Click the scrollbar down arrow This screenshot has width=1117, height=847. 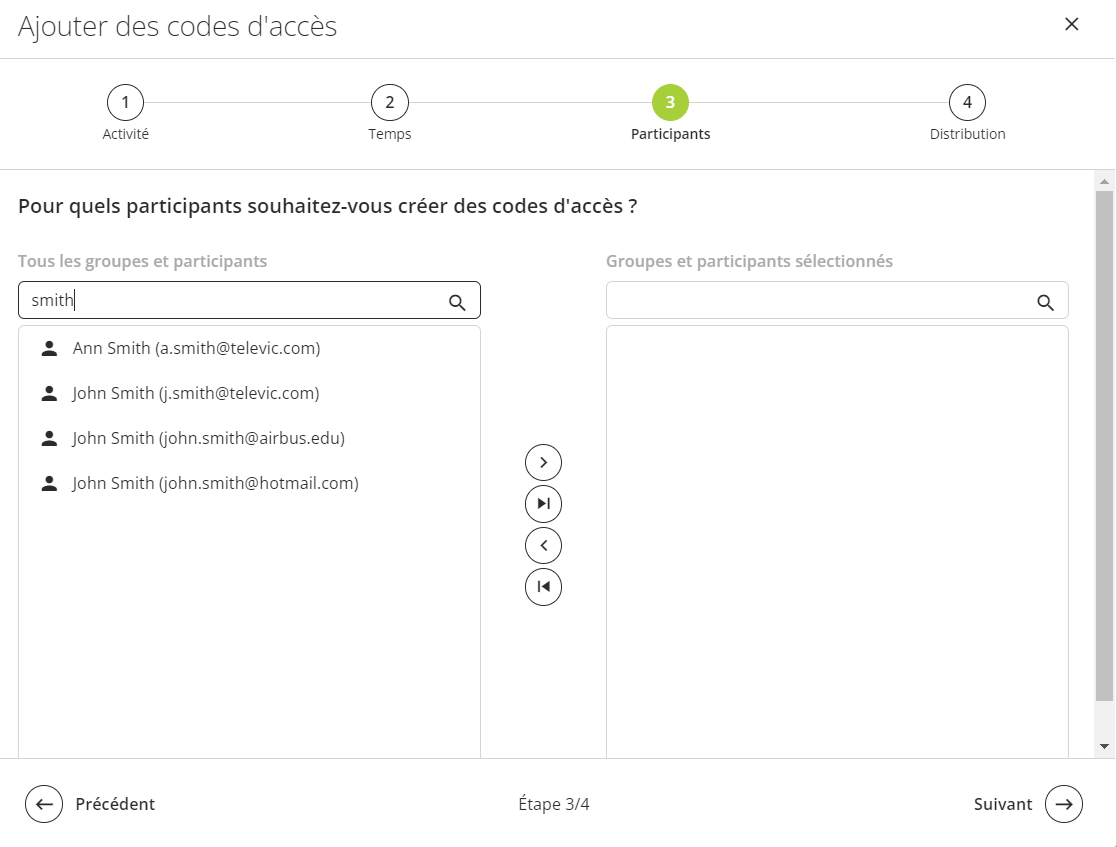point(1104,747)
